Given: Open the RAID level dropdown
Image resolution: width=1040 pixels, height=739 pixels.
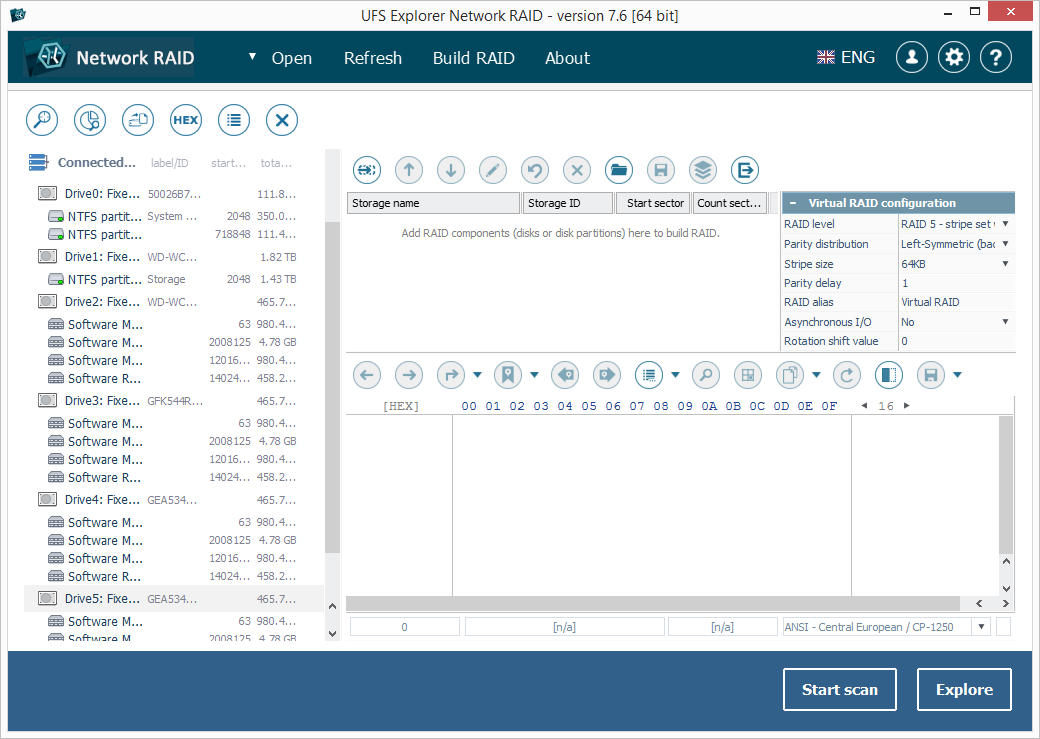Looking at the screenshot, I should 1006,224.
